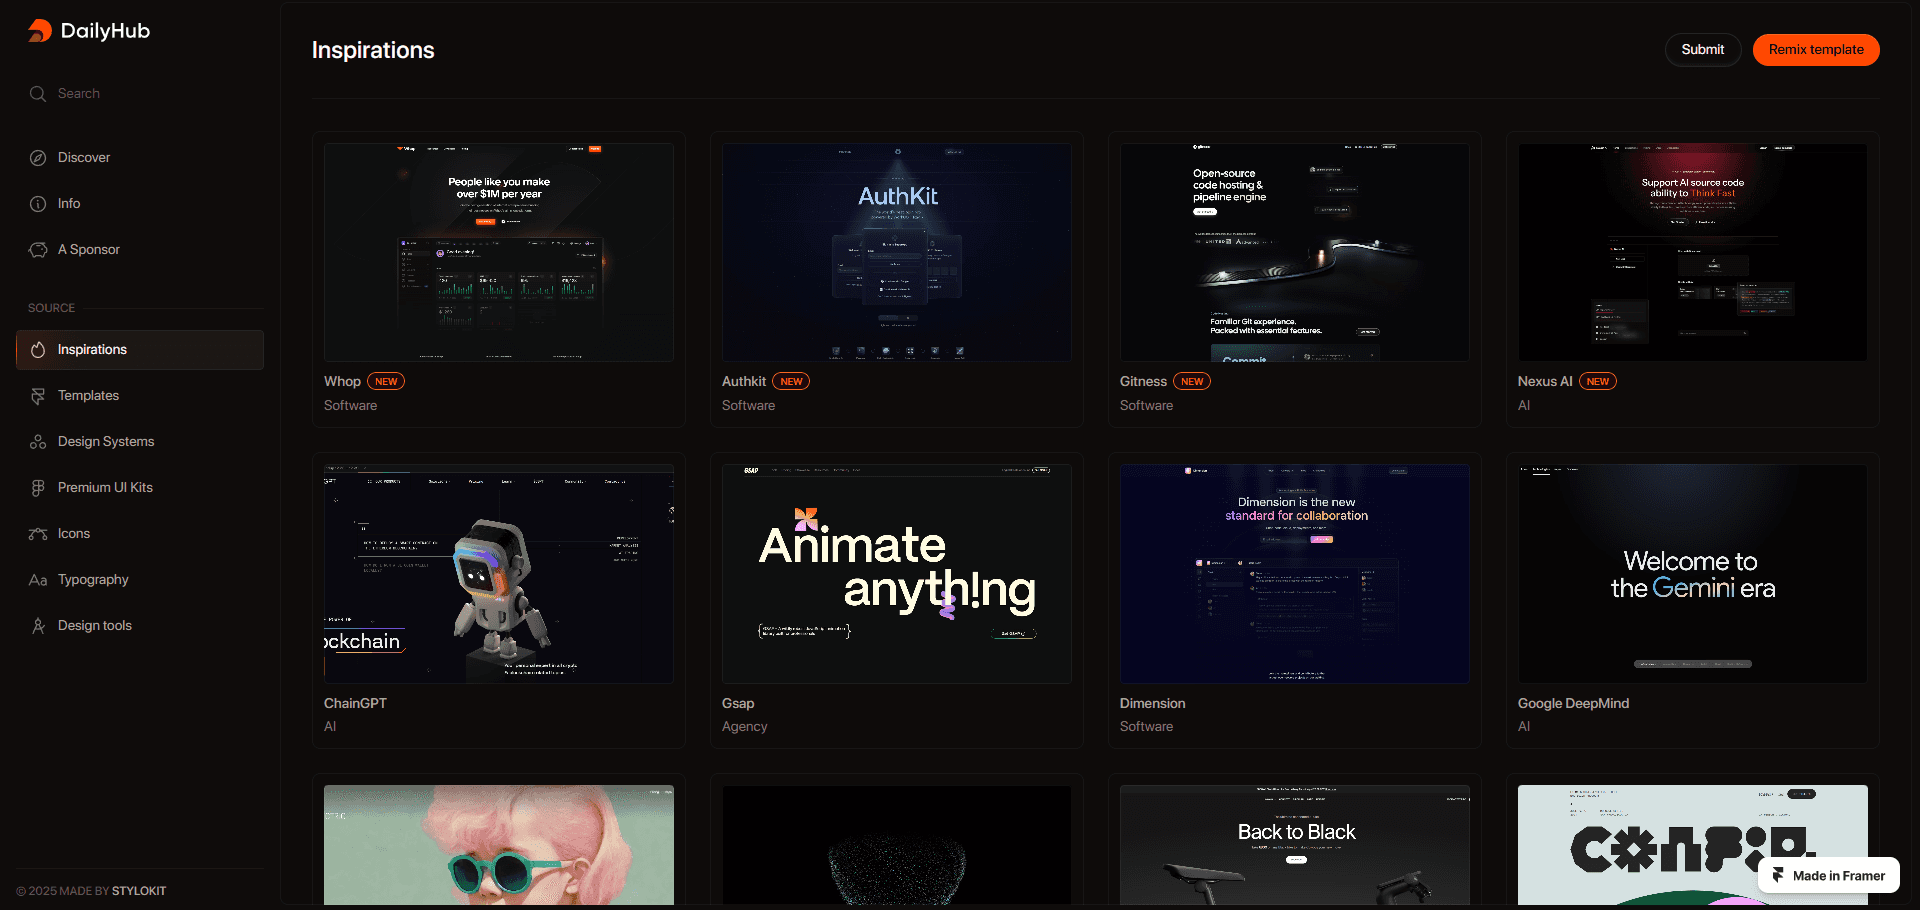Click the NEW badge next to Nexus AI

click(x=1598, y=382)
